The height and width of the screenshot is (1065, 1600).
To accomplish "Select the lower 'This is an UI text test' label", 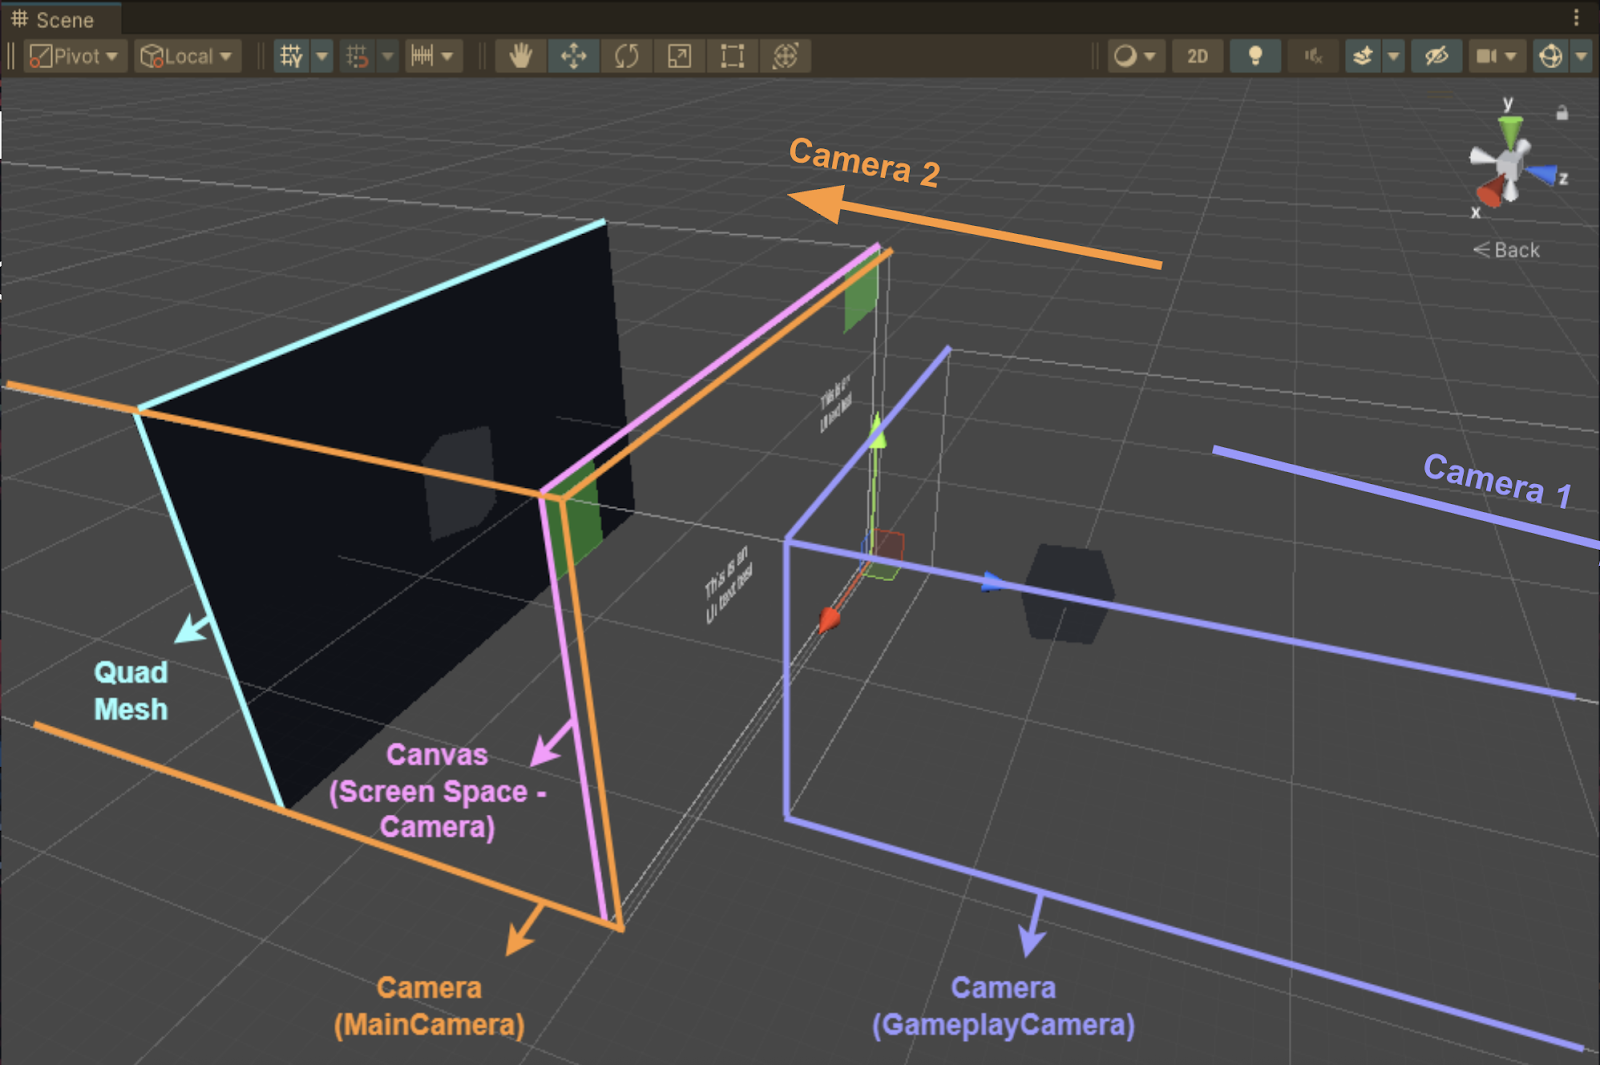I will pos(729,586).
